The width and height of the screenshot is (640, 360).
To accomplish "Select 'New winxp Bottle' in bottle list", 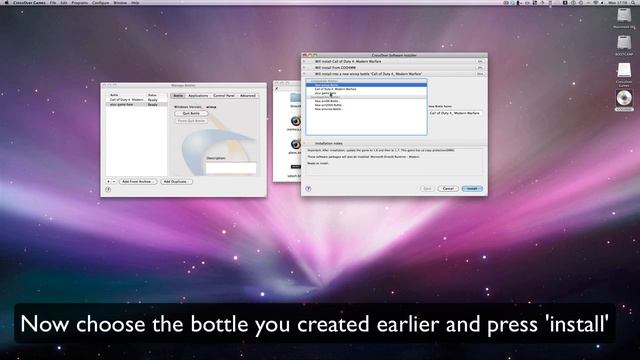I will coord(367,85).
